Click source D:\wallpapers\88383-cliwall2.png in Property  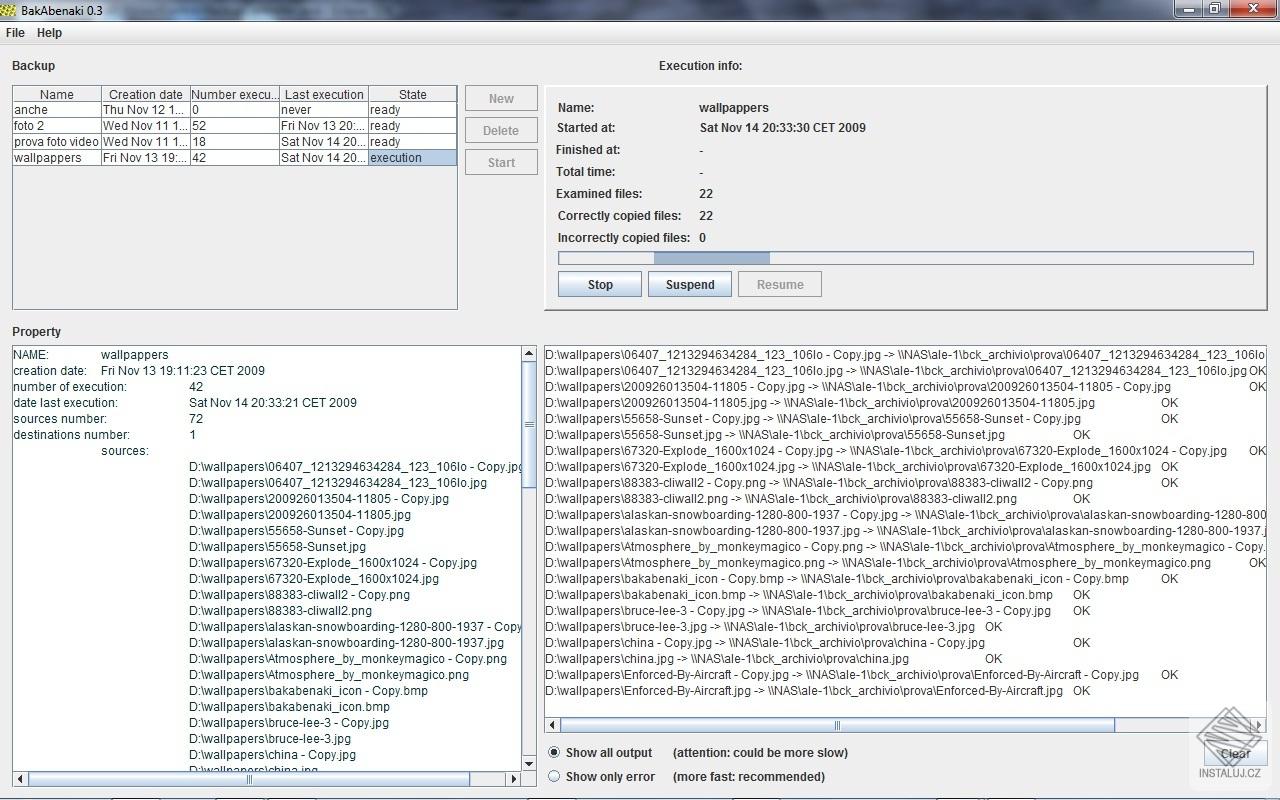coord(280,610)
